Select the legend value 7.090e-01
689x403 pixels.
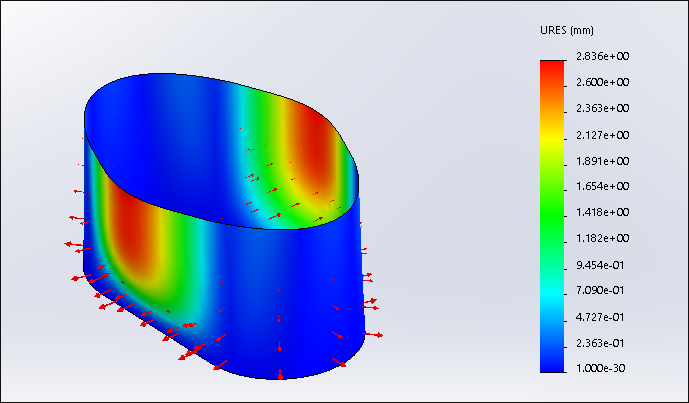600,290
